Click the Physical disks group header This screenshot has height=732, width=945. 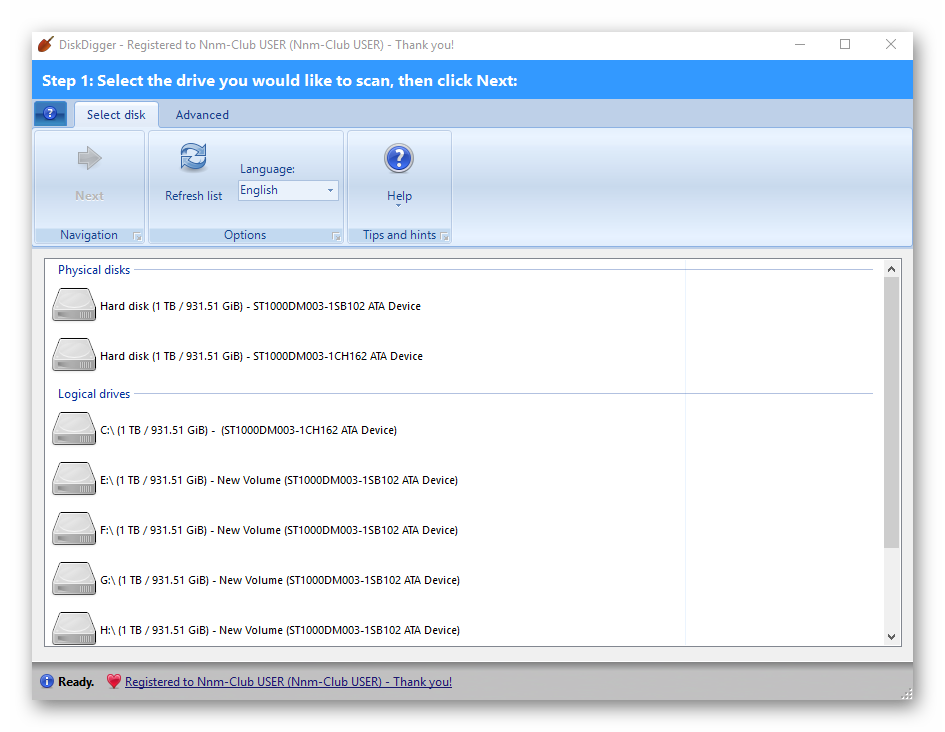coord(94,270)
